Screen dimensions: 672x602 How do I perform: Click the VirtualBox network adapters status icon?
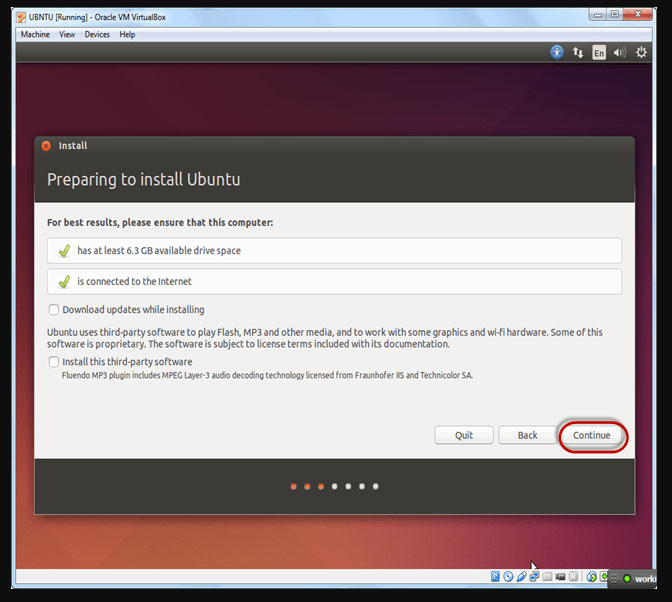(x=534, y=577)
